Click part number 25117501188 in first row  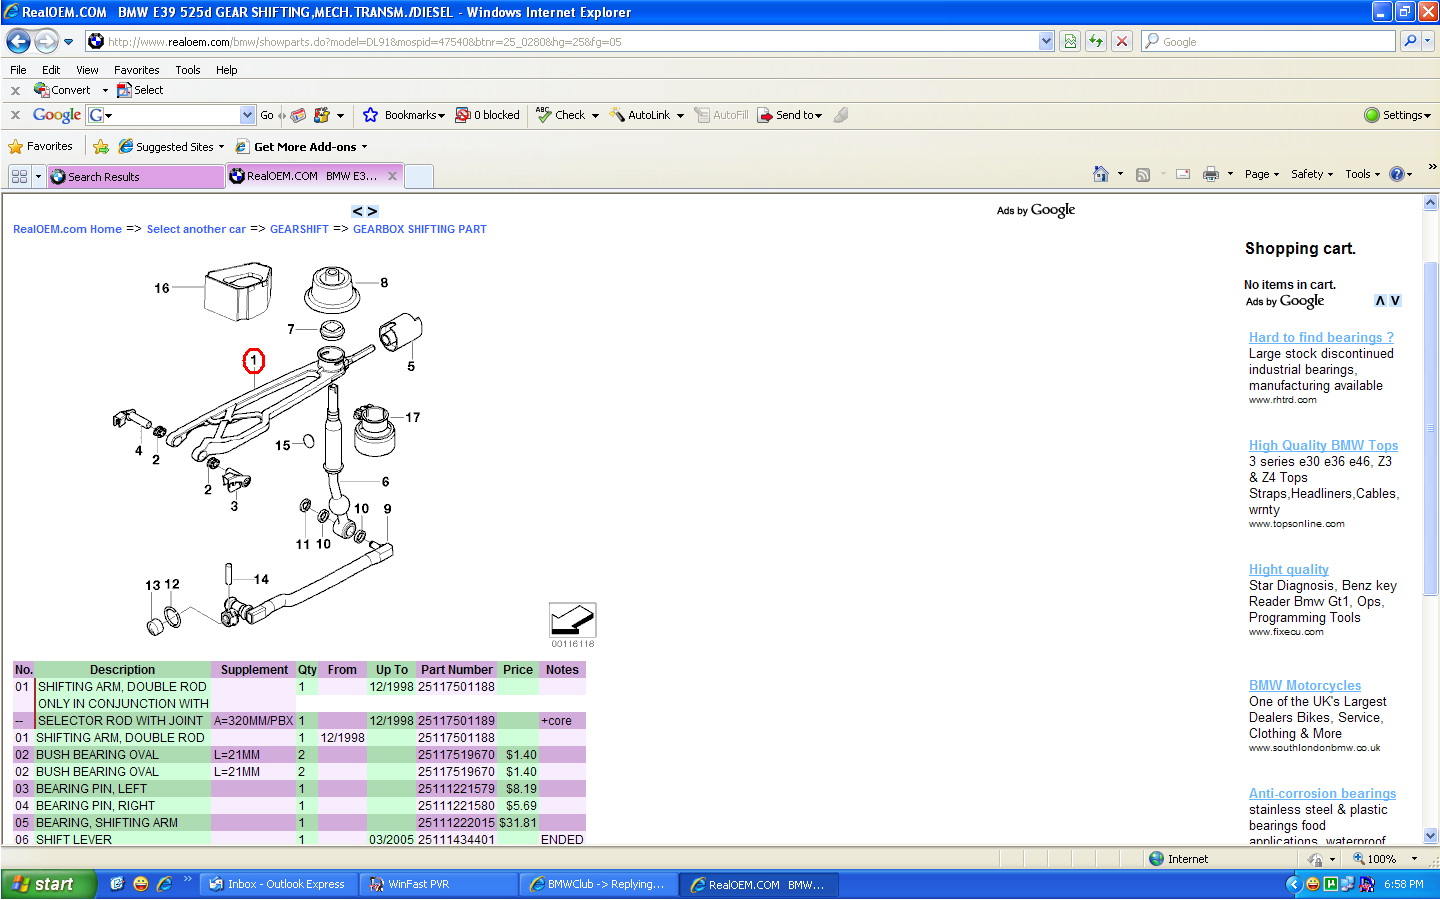click(x=456, y=687)
